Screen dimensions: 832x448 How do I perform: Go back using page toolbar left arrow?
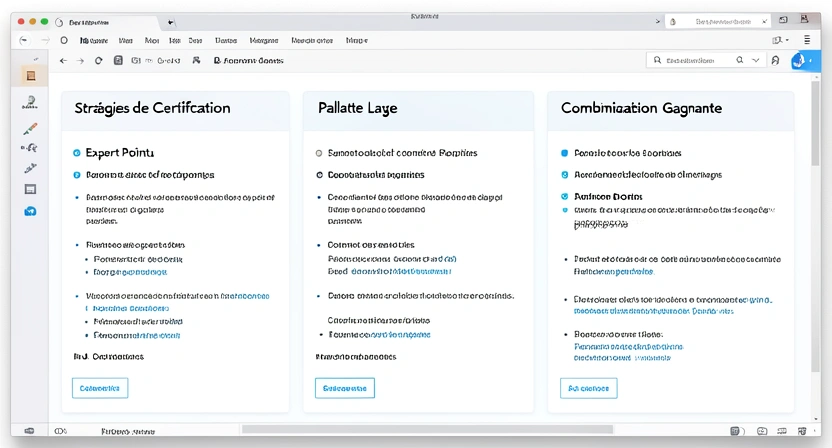coord(64,61)
